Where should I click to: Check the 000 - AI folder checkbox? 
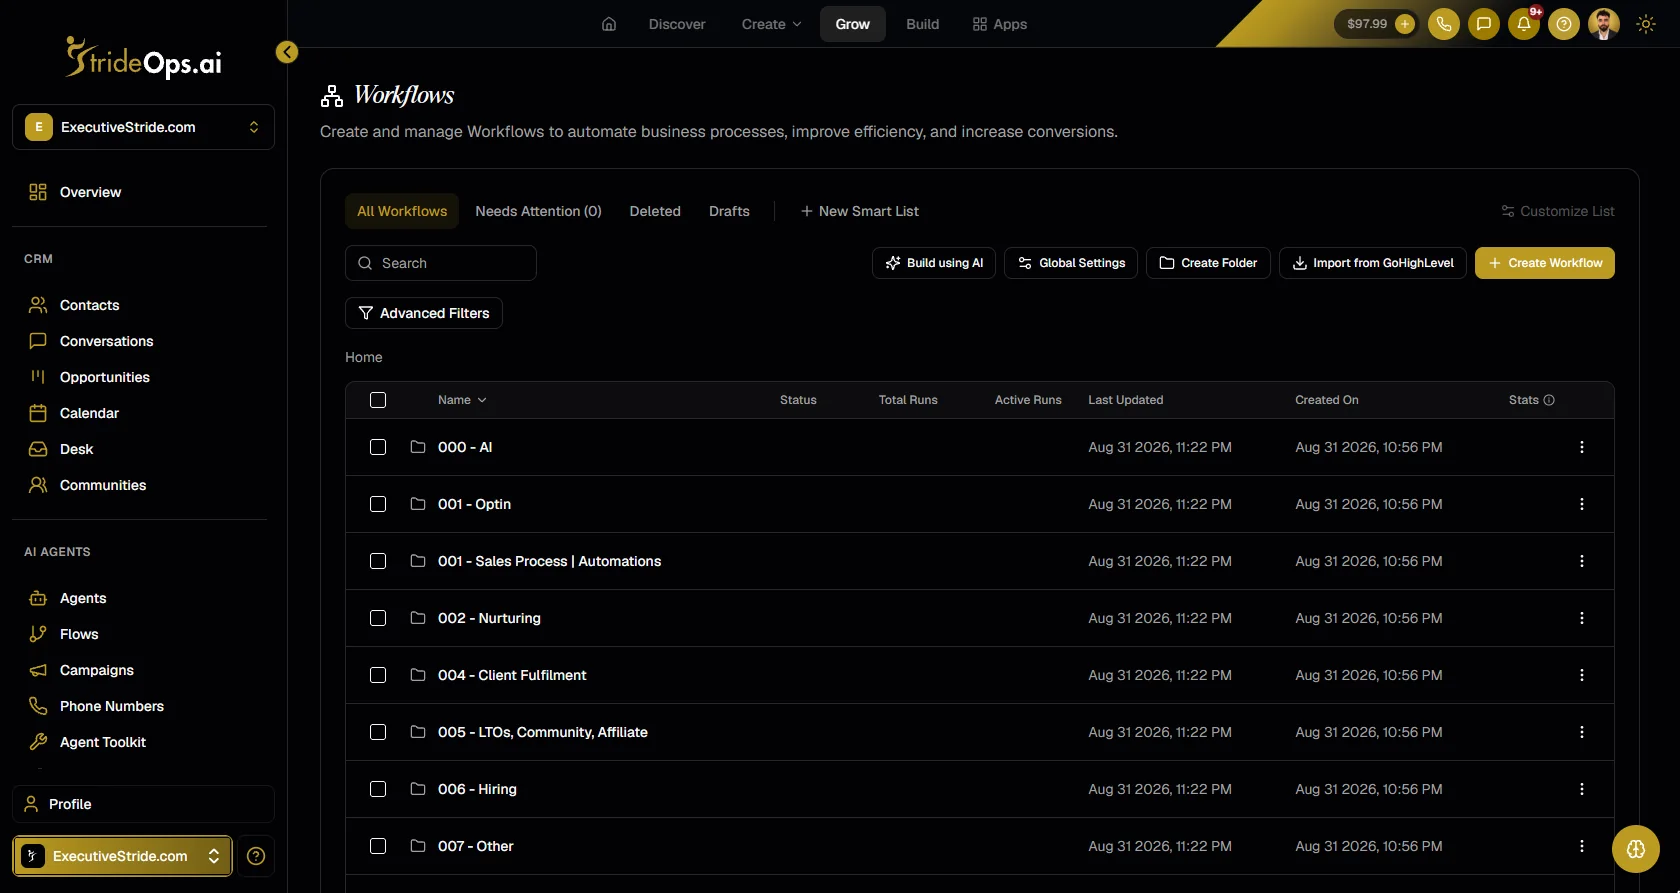(x=378, y=447)
